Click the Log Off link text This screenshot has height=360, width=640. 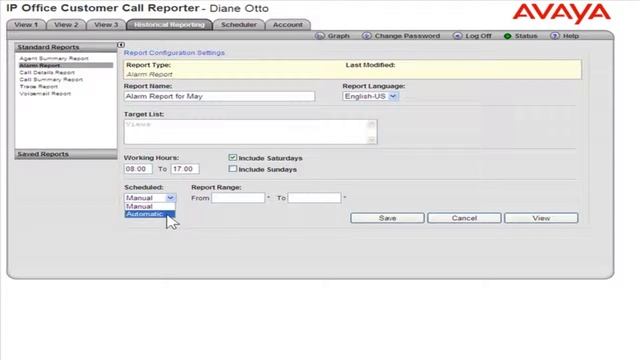(x=478, y=36)
